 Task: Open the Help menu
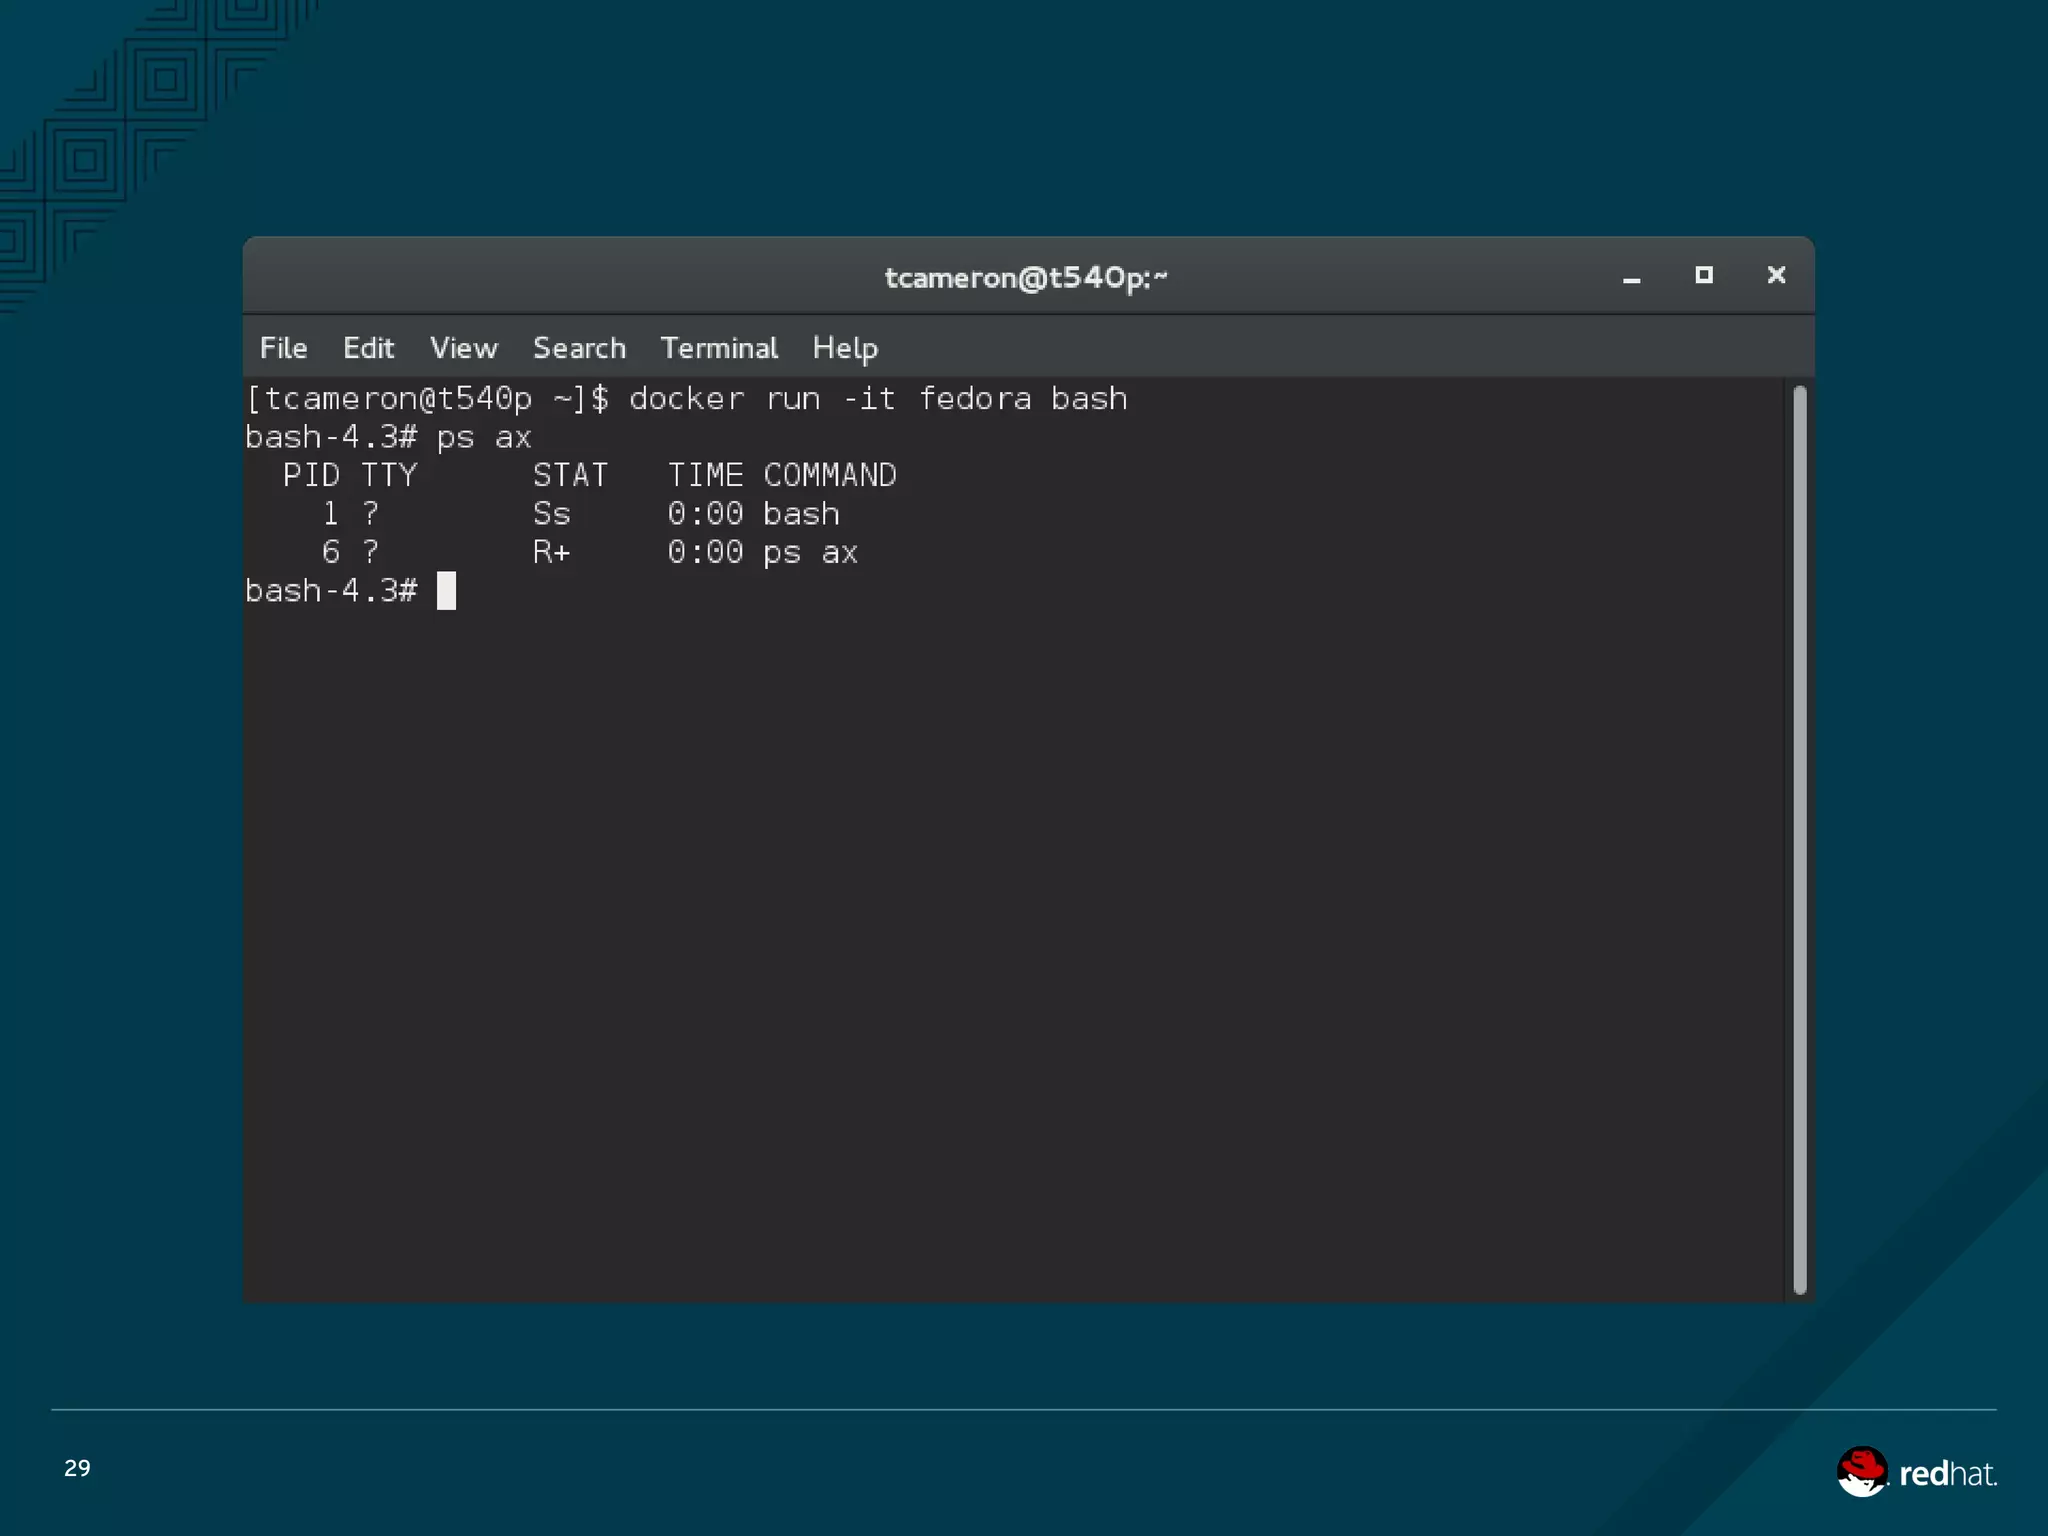(x=844, y=348)
